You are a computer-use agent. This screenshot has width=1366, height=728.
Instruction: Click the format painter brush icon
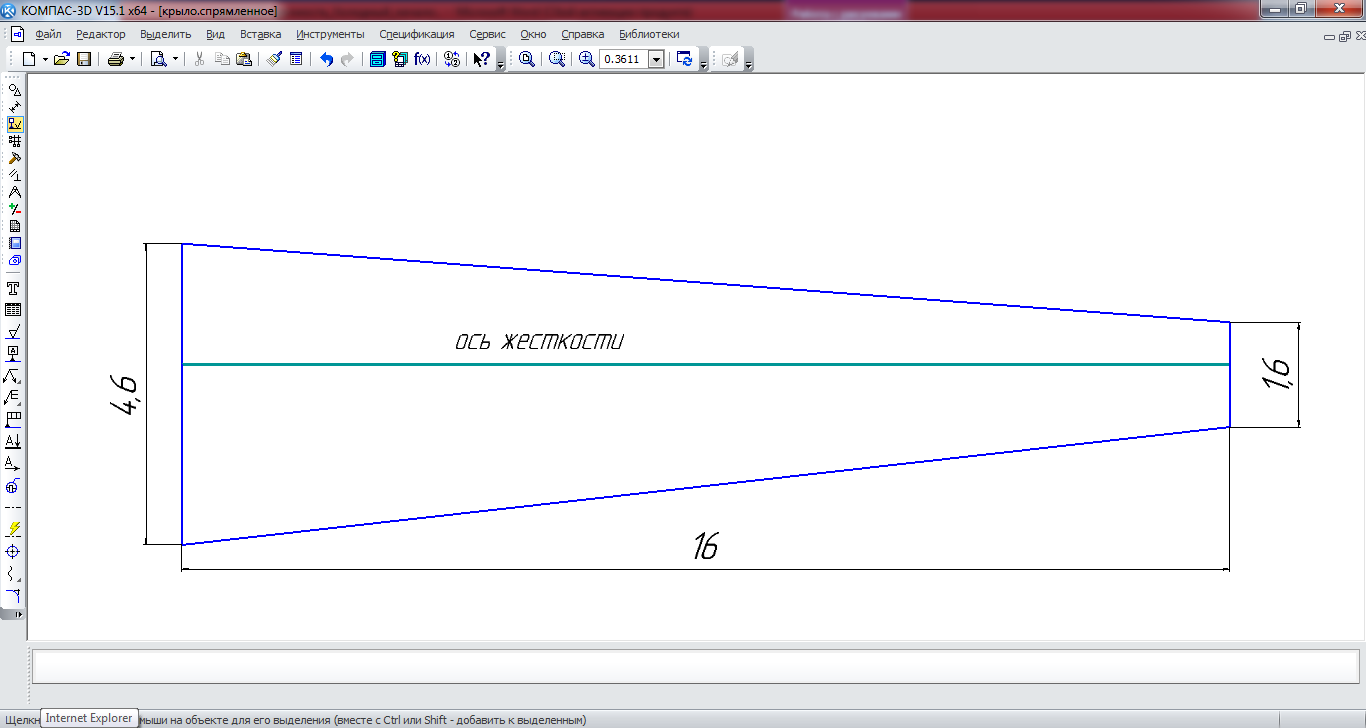(274, 60)
